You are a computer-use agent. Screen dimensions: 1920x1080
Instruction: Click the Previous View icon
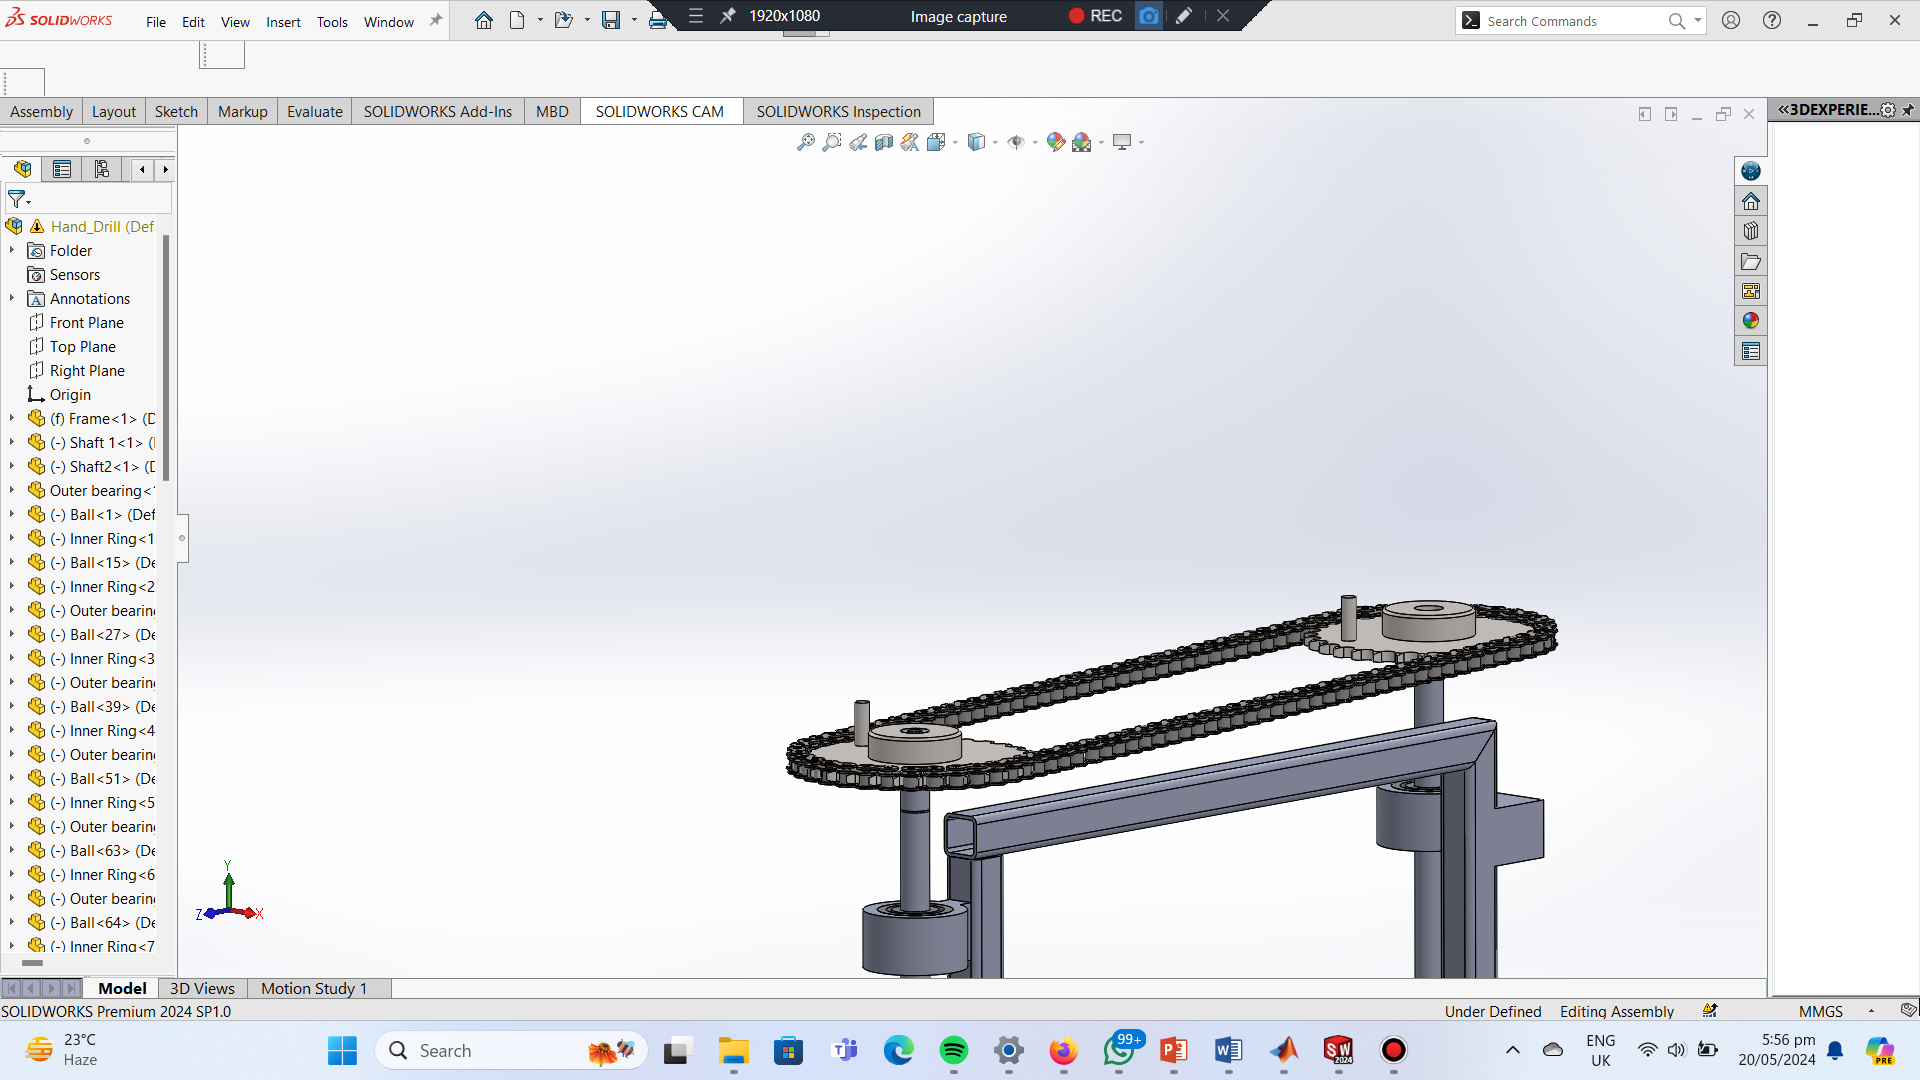tap(858, 142)
